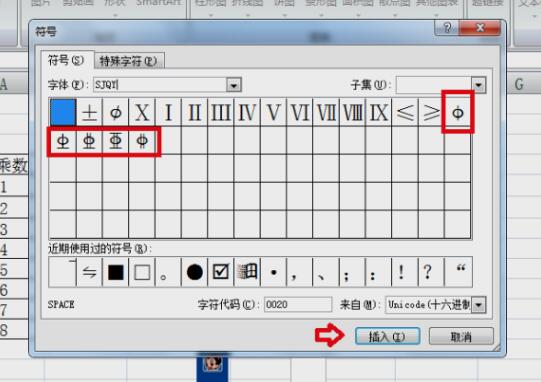Pick Roman numeral III symbol
The width and height of the screenshot is (541, 382).
tap(221, 112)
